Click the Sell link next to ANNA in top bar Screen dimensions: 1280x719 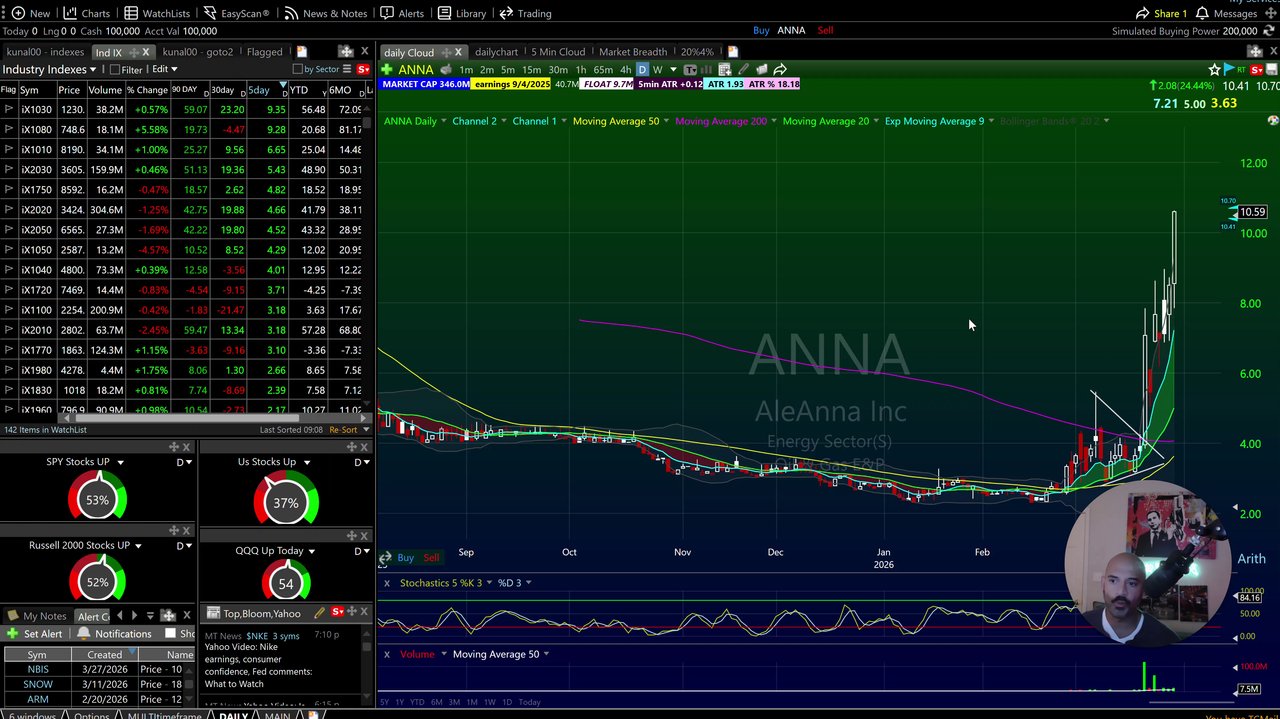825,30
